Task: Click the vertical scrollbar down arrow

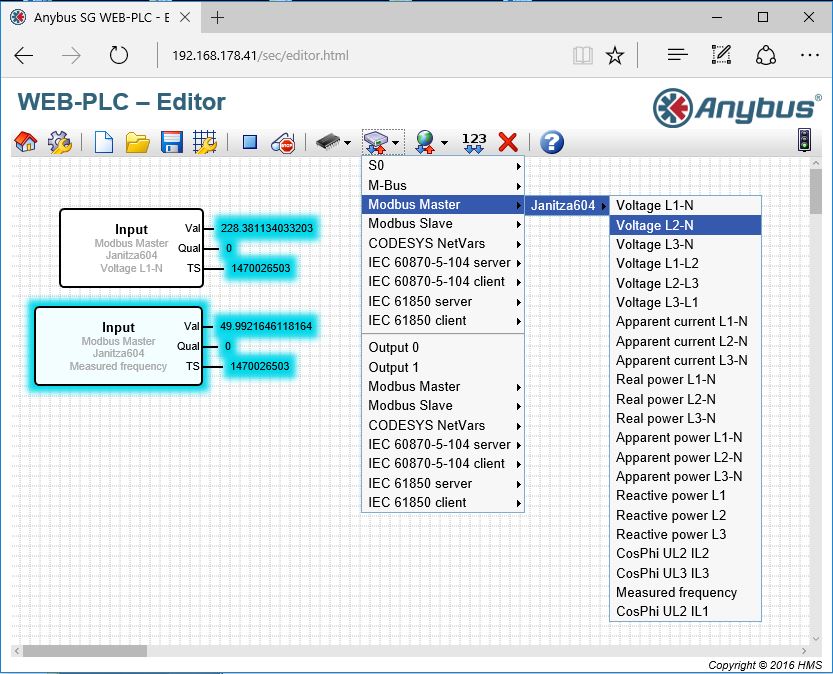Action: pos(815,639)
